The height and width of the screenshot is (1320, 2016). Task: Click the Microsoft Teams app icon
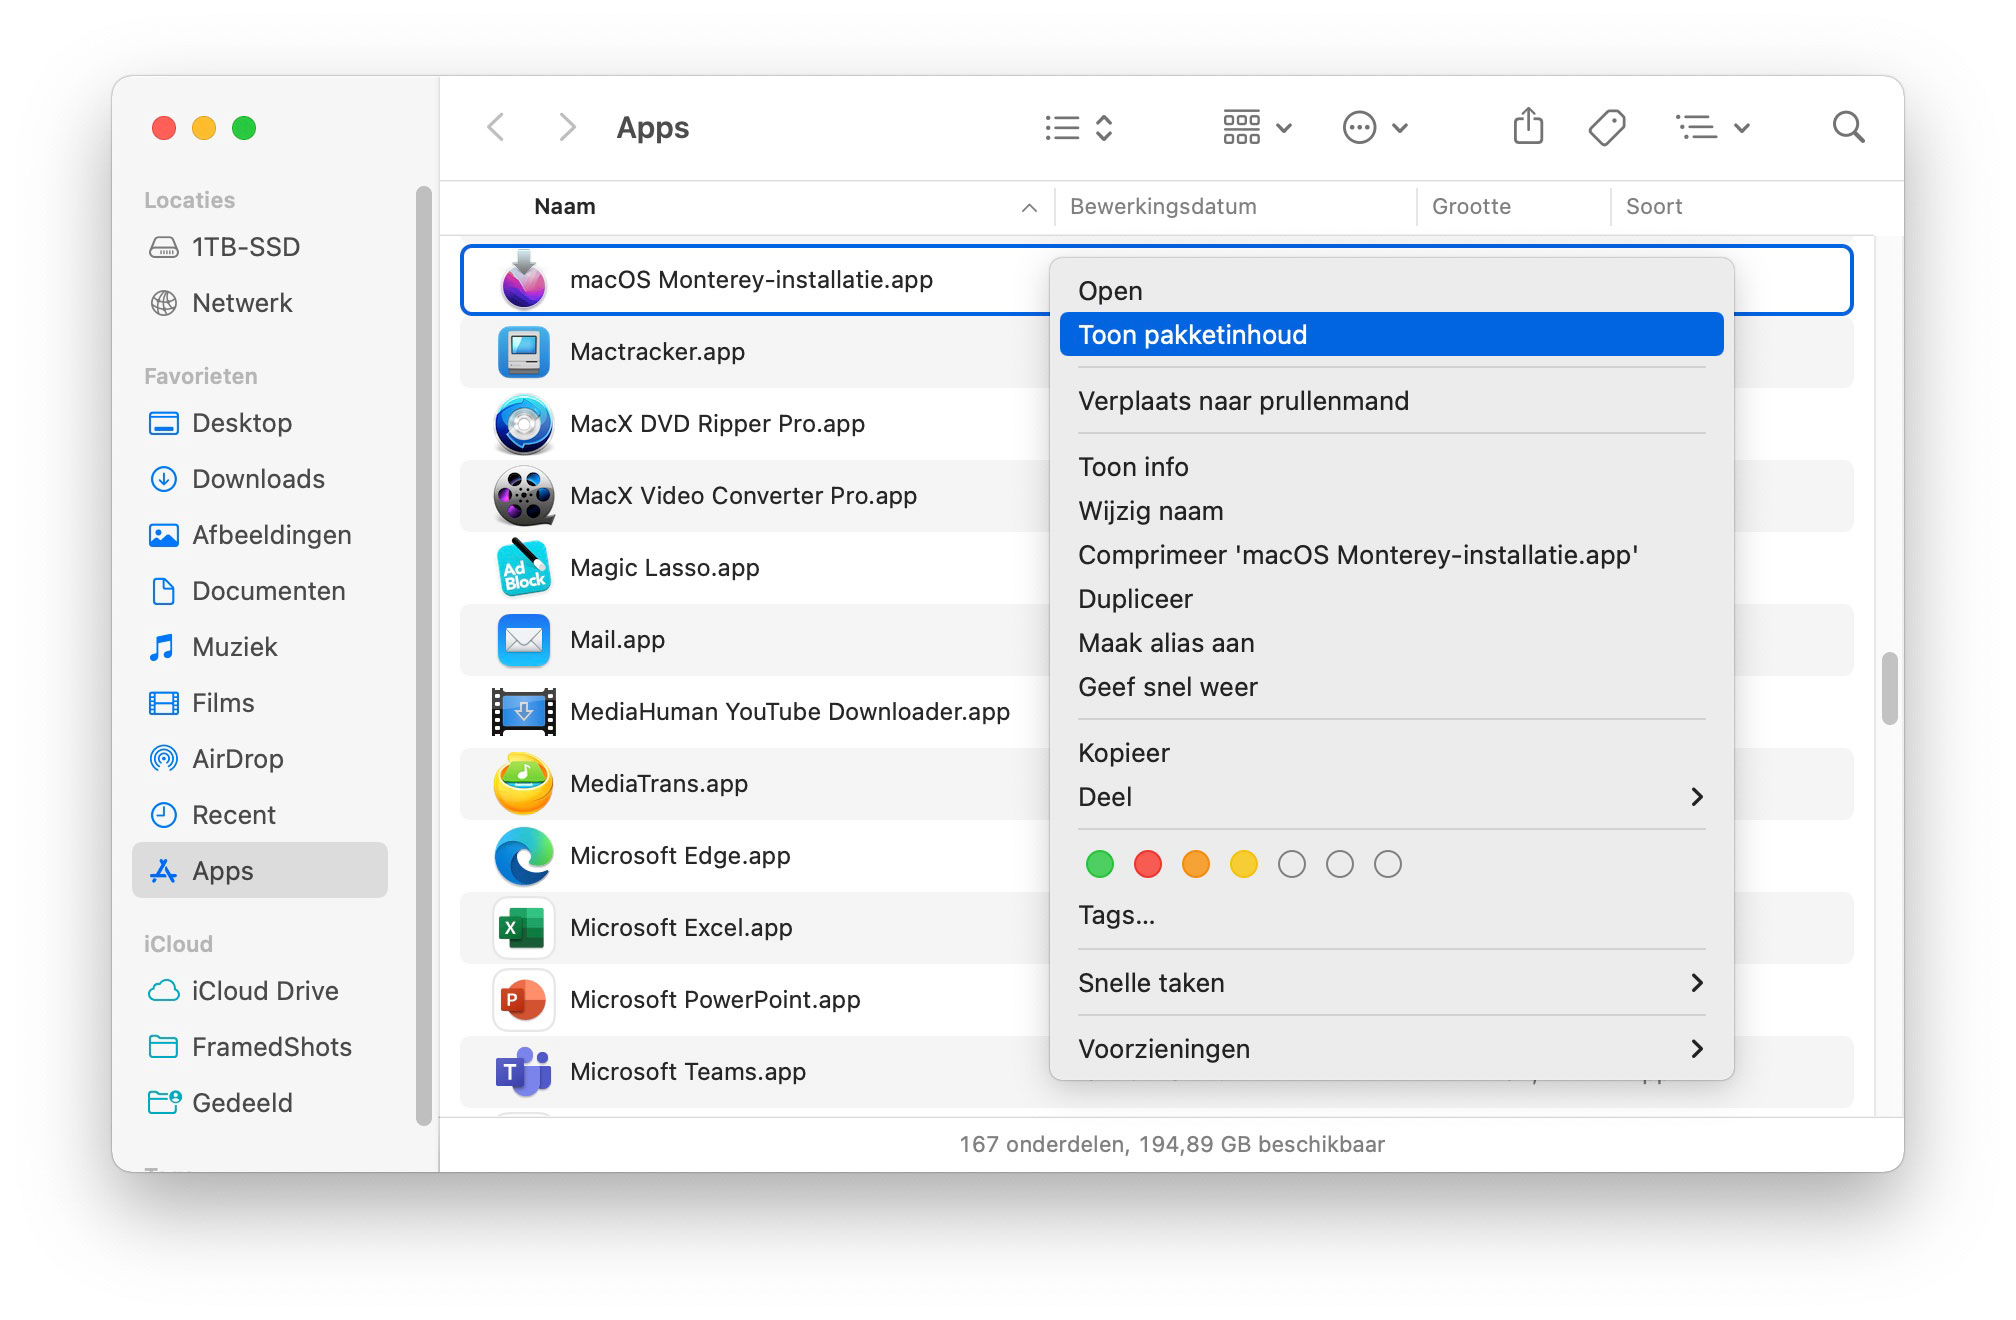pos(523,1072)
